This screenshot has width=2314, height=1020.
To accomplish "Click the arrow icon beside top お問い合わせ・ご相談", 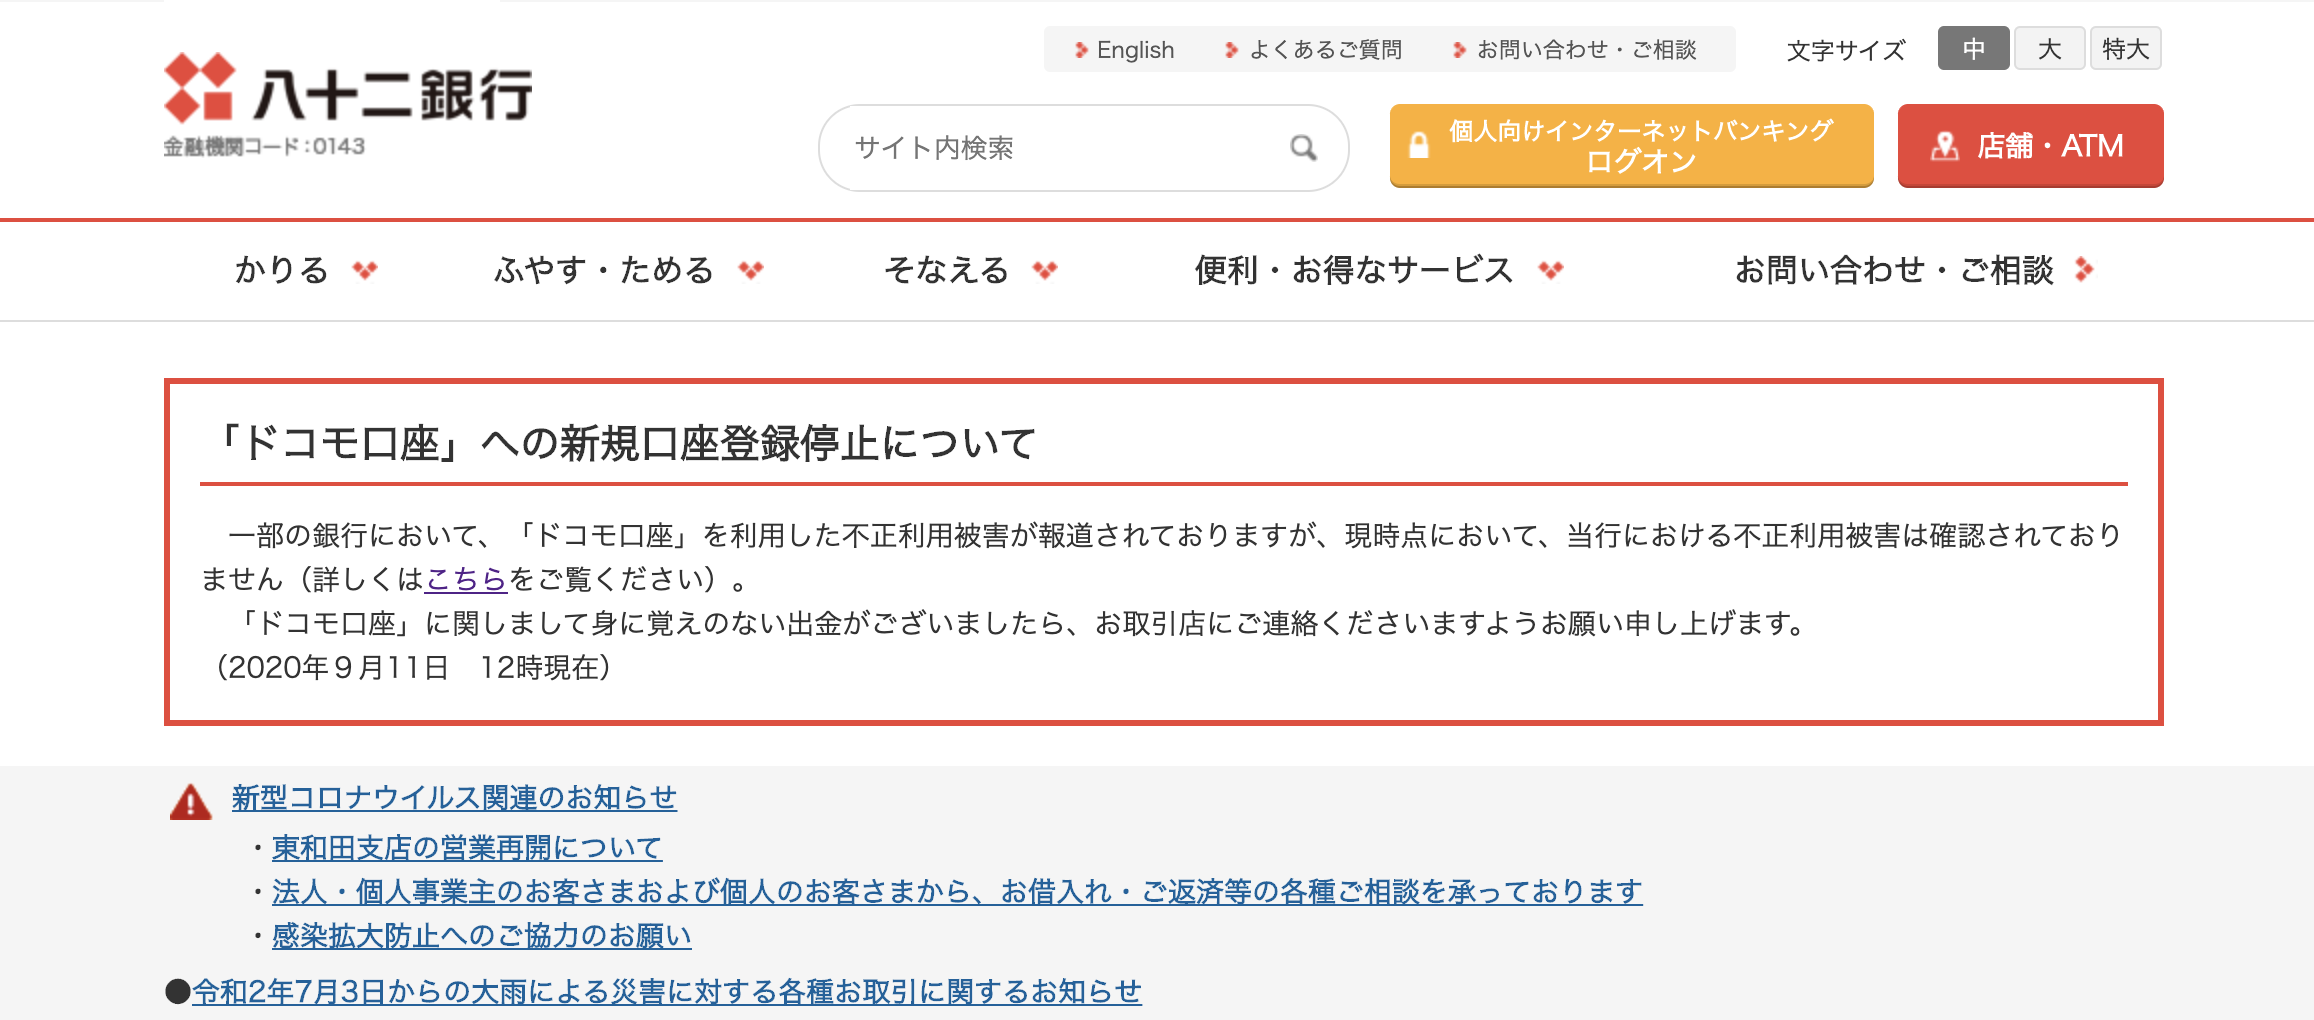I will pyautogui.click(x=1460, y=50).
